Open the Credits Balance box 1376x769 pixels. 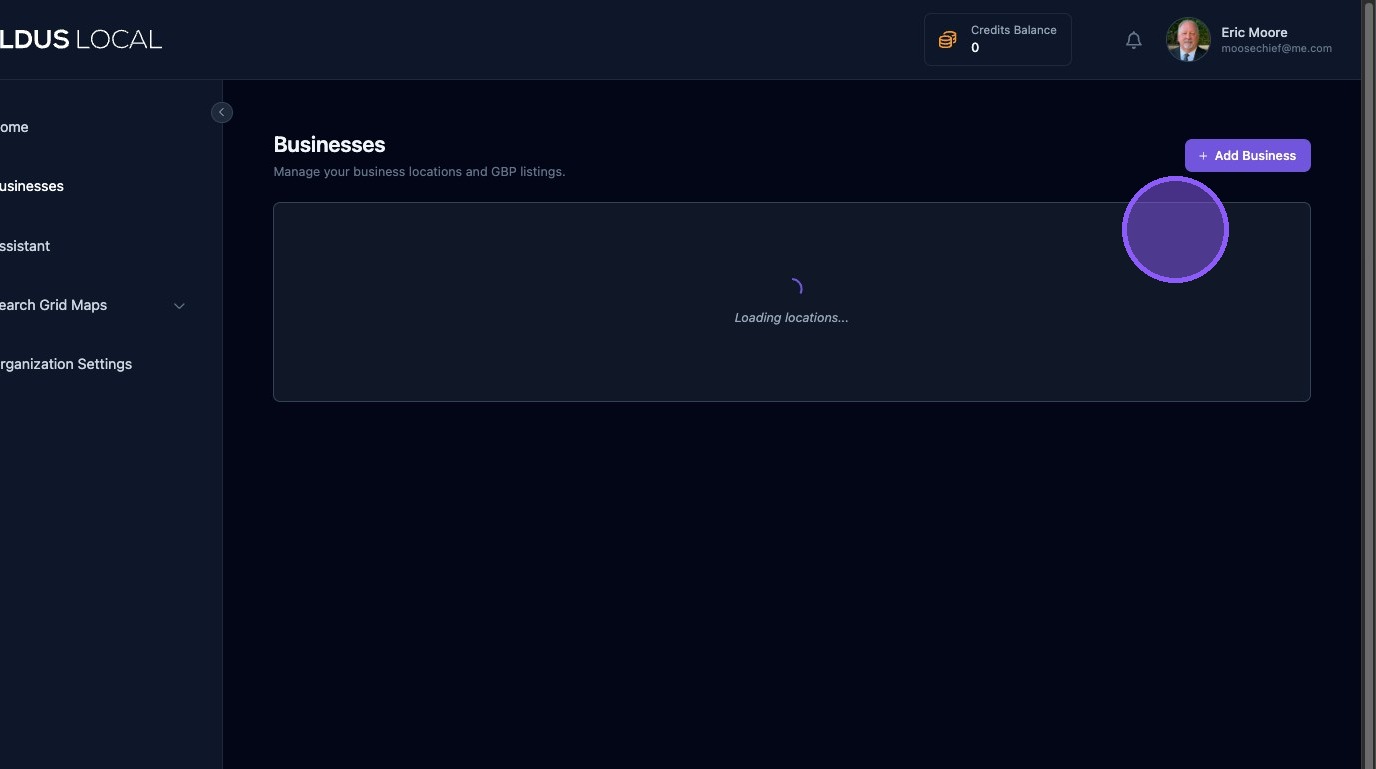997,40
